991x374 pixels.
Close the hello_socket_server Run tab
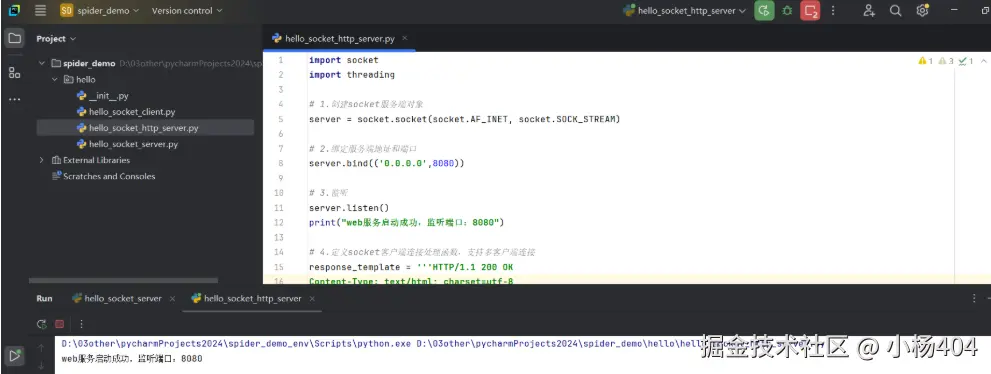(x=172, y=298)
